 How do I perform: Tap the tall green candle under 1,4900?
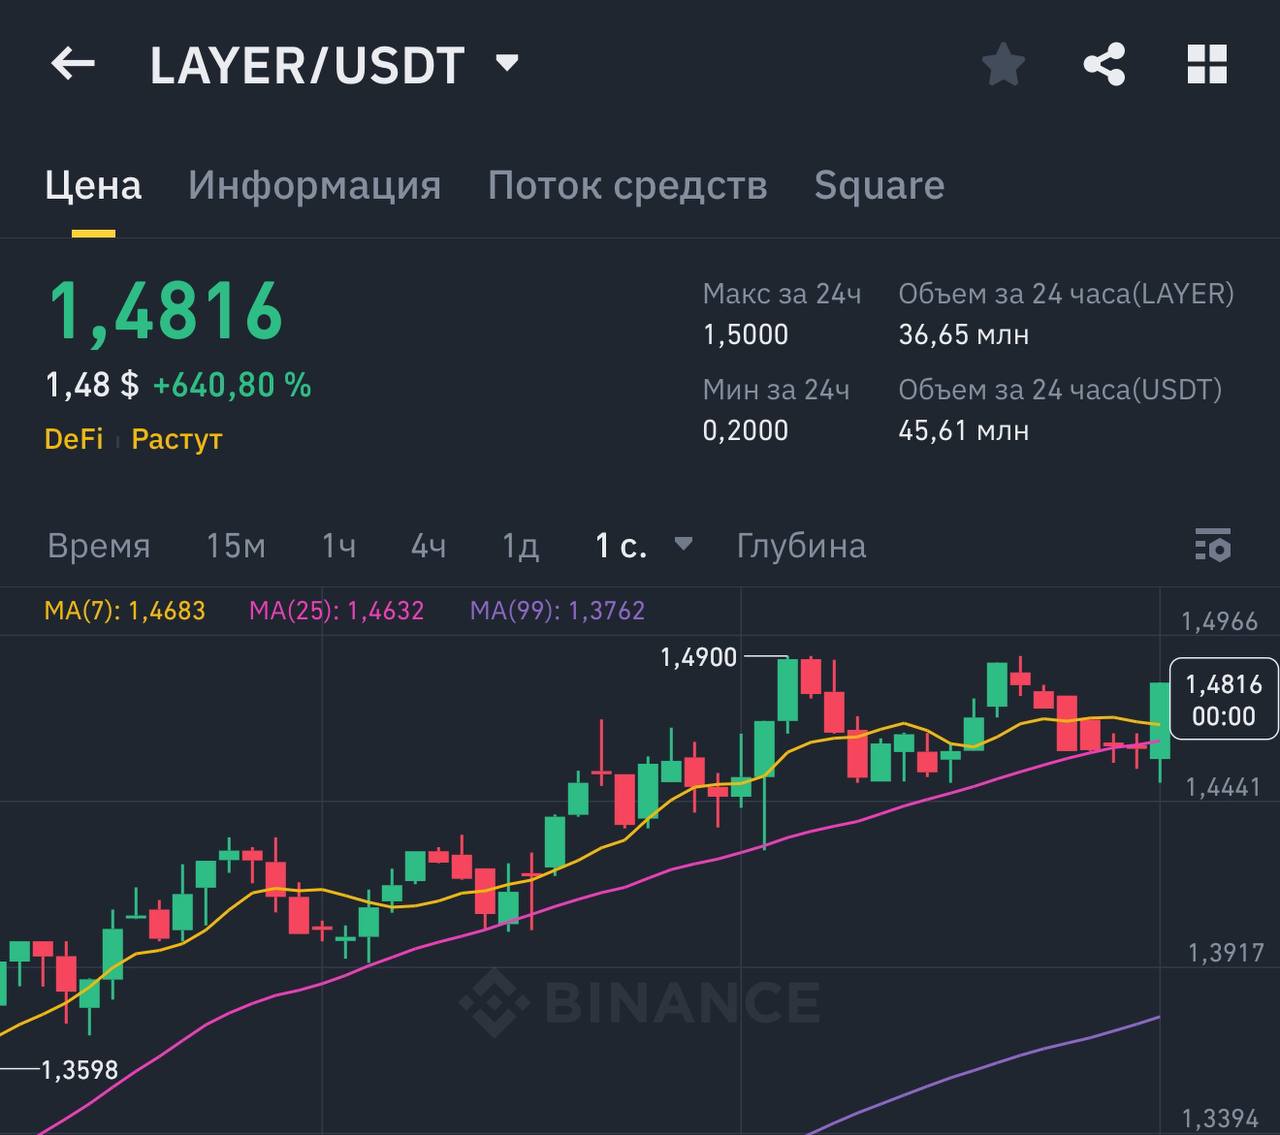788,690
